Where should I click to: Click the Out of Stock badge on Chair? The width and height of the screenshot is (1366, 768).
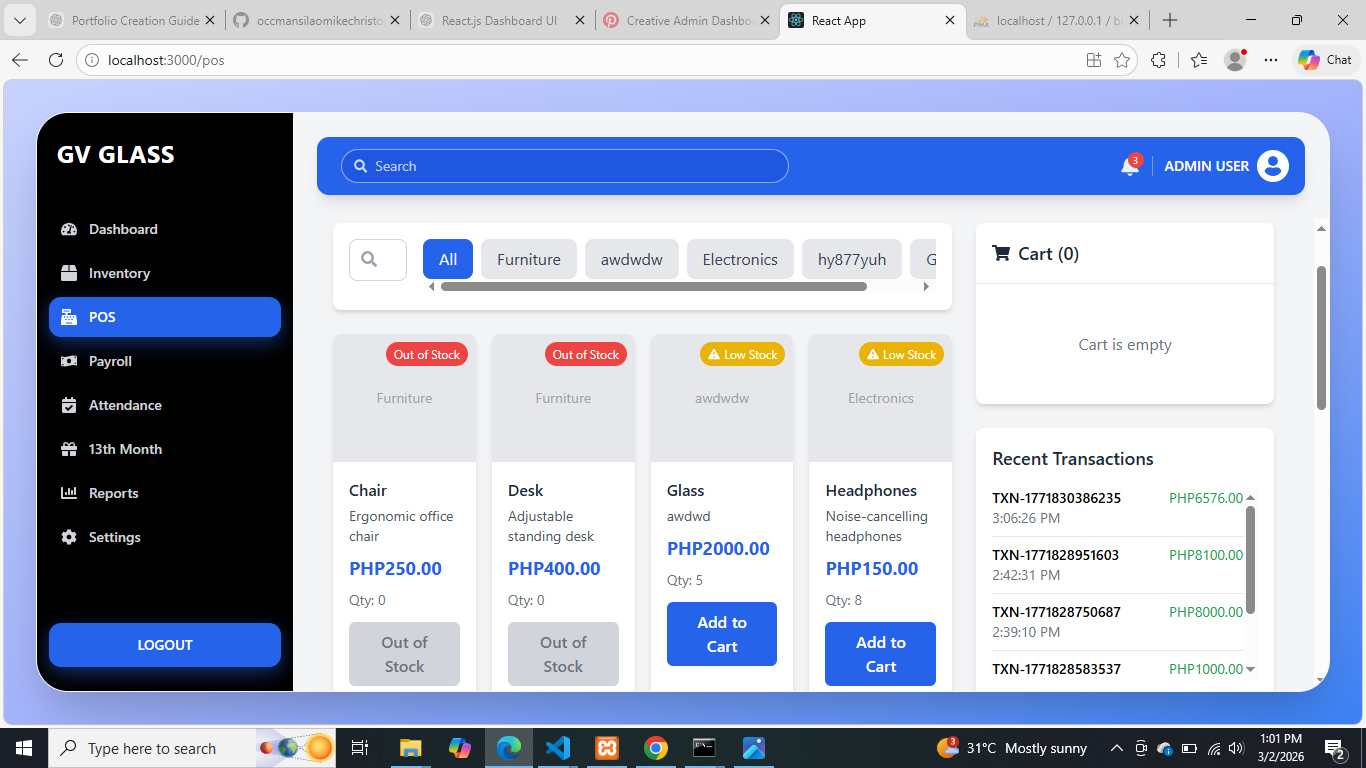[427, 354]
